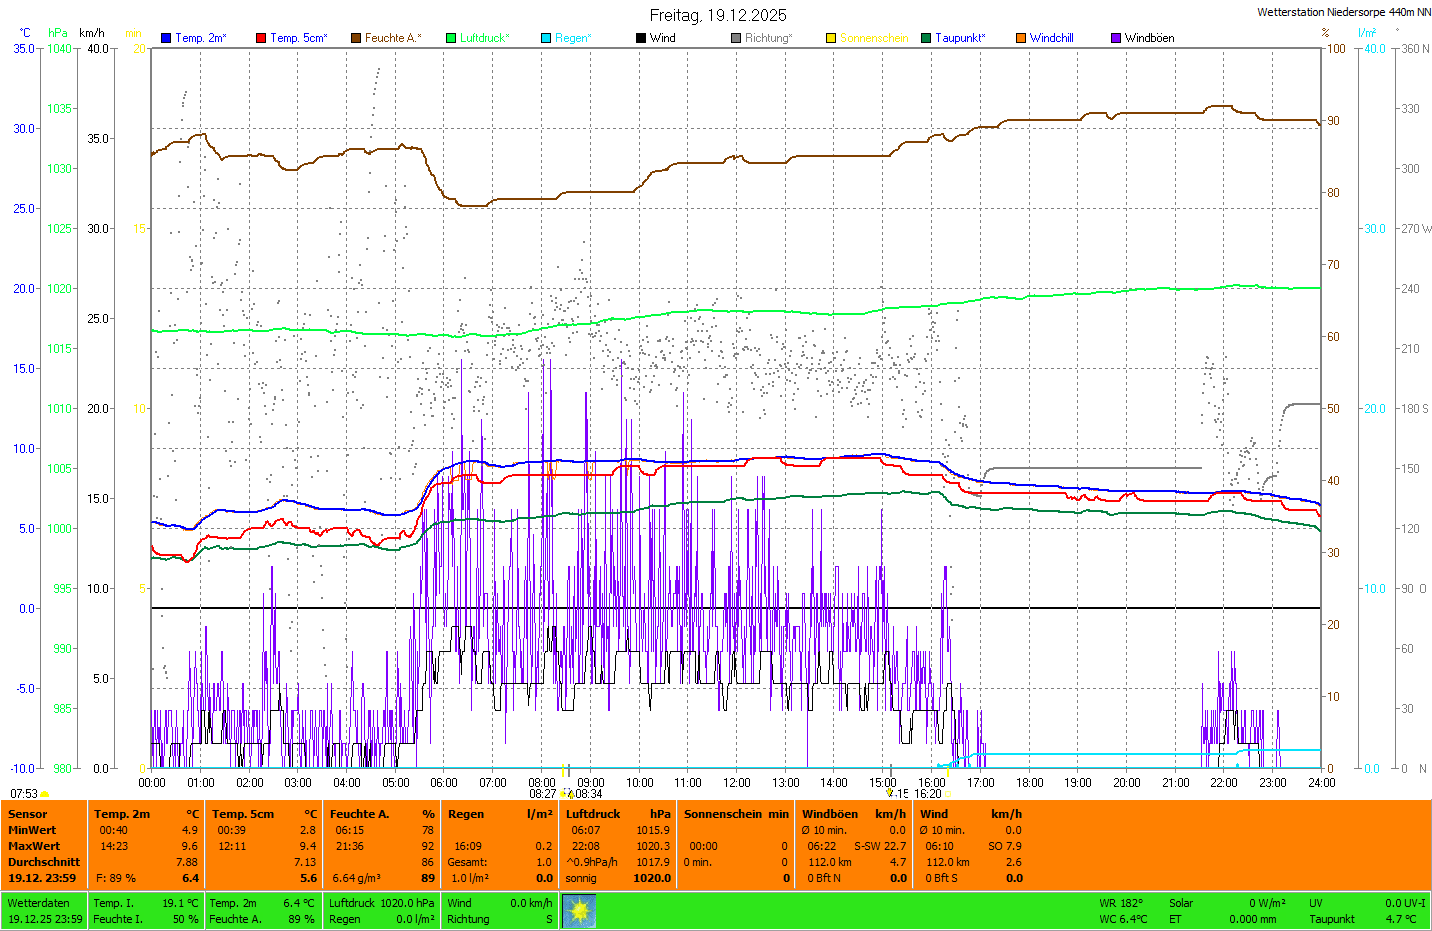Click the orange Windchill legend square

1021,38
